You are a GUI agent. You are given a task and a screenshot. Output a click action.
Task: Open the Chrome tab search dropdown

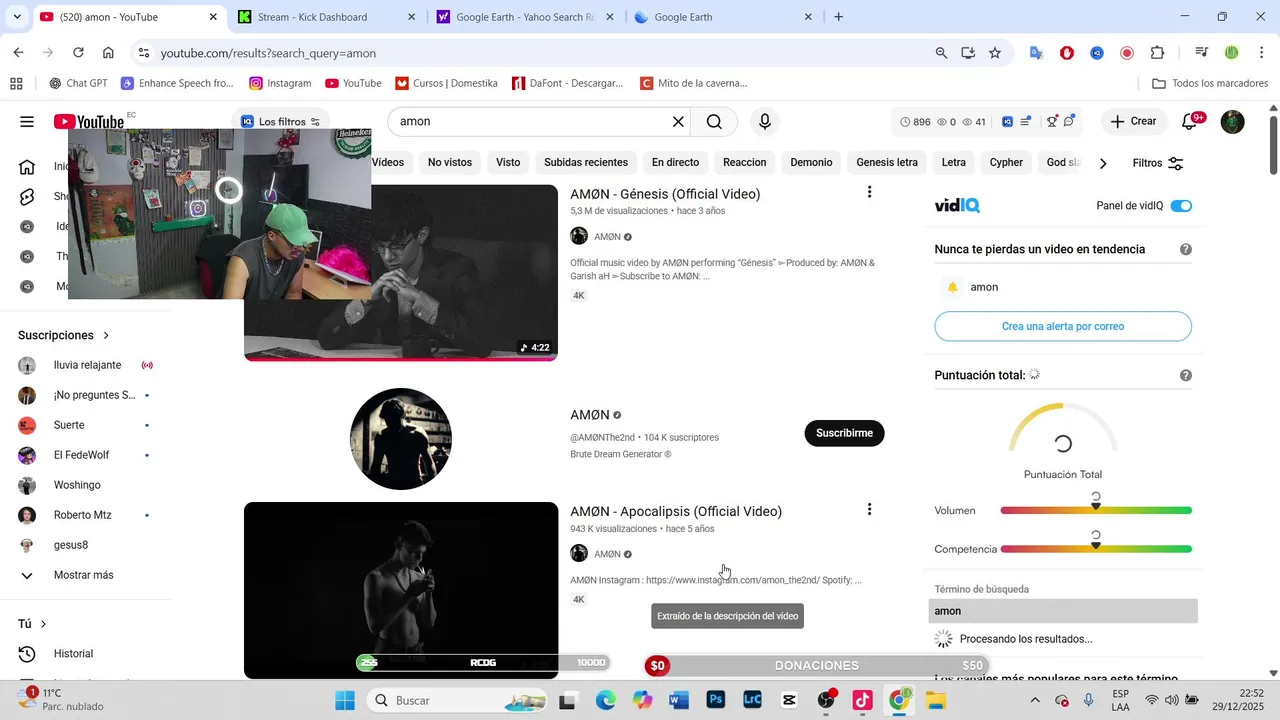click(x=17, y=17)
